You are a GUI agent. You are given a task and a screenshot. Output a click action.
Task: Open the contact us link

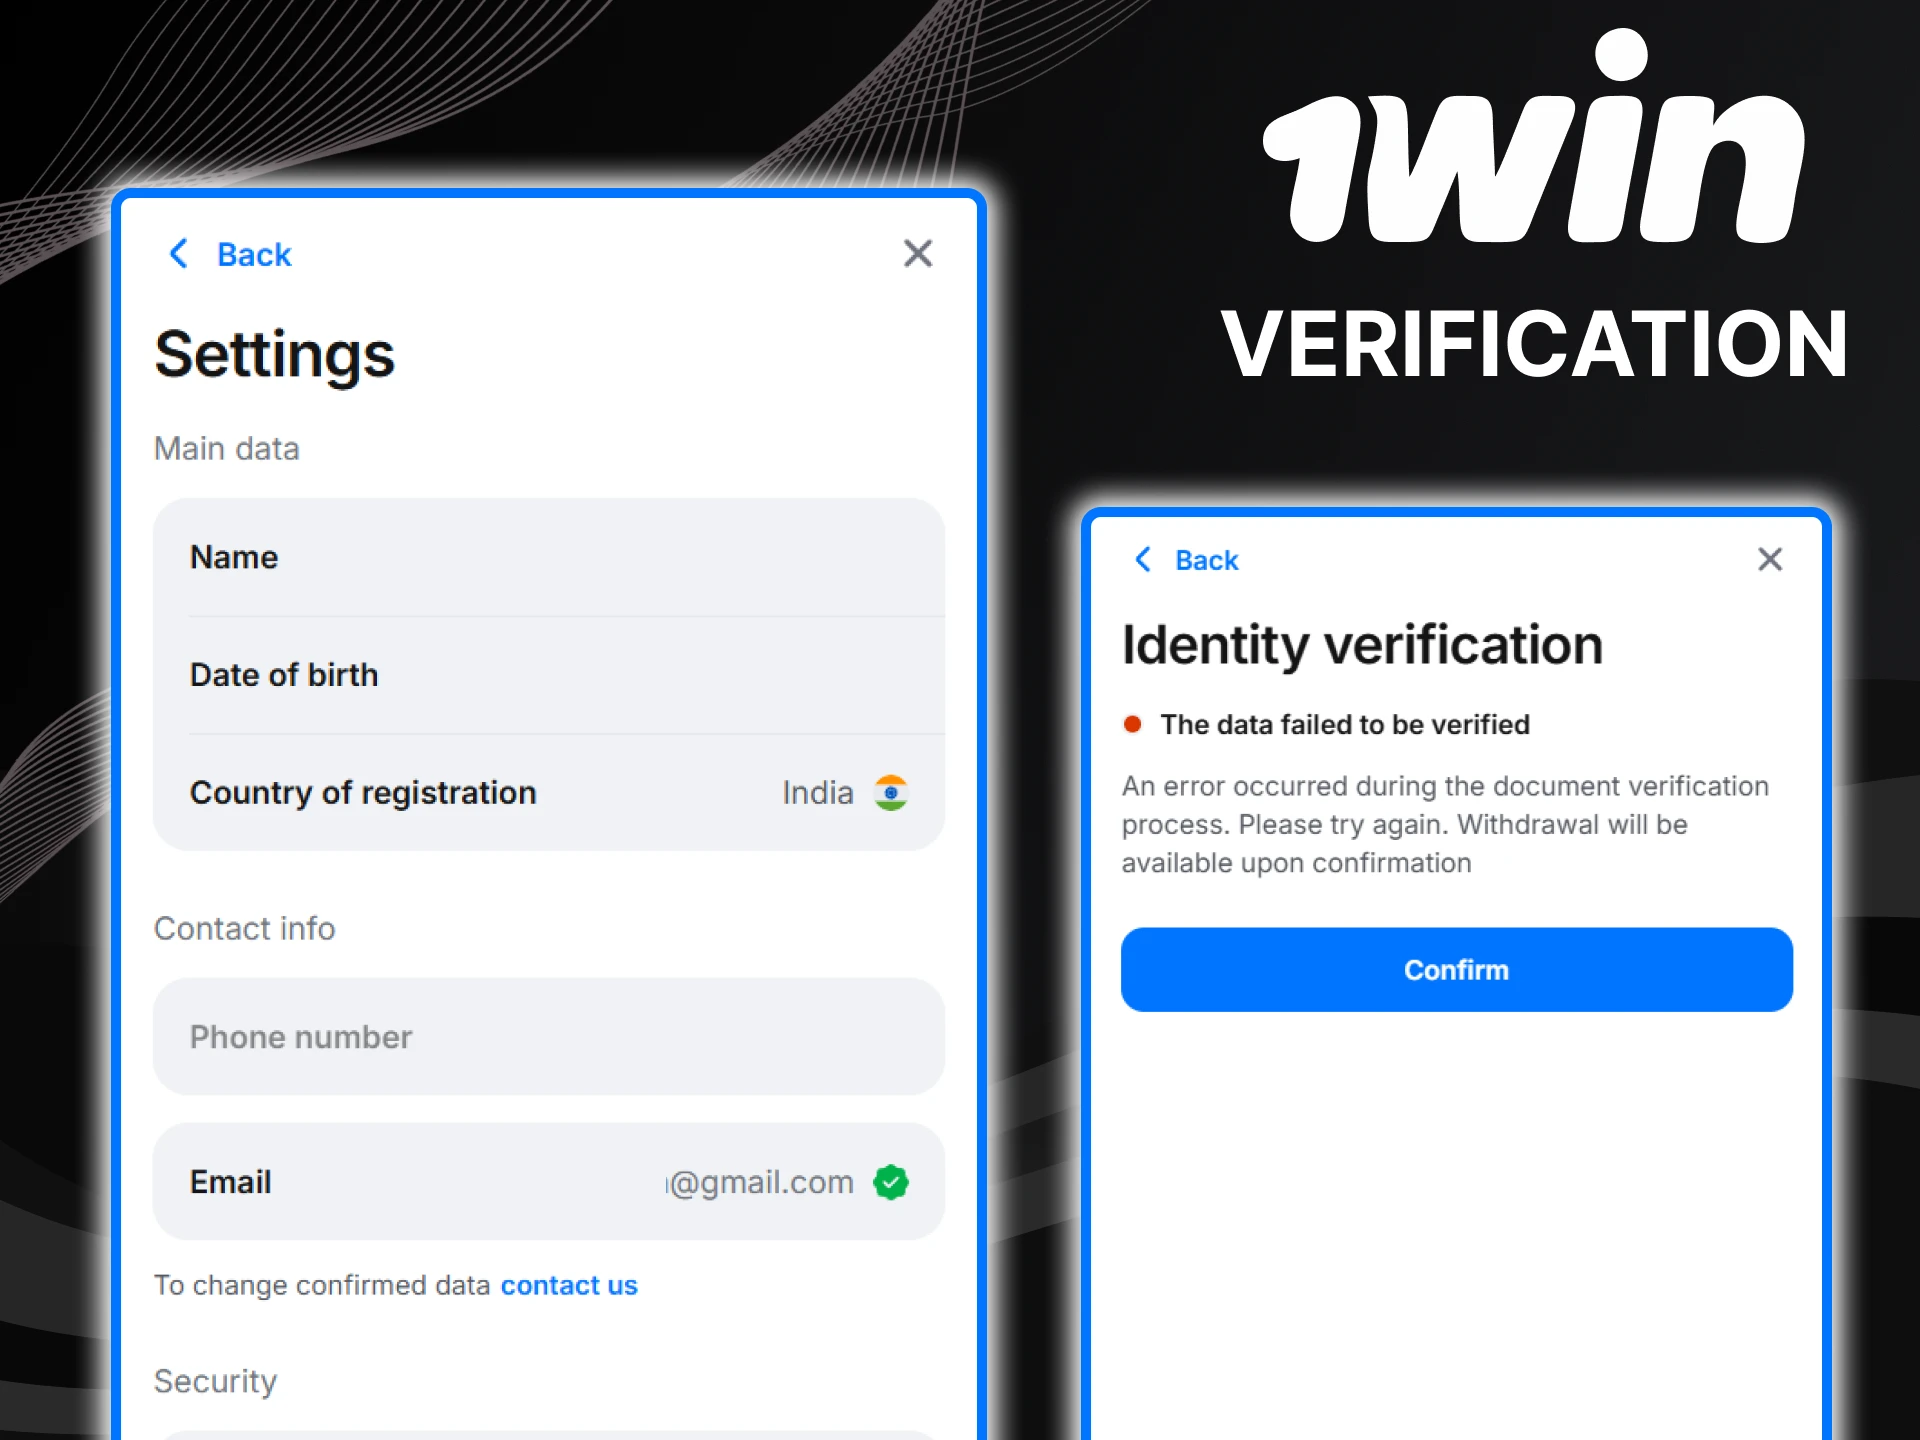pyautogui.click(x=569, y=1285)
